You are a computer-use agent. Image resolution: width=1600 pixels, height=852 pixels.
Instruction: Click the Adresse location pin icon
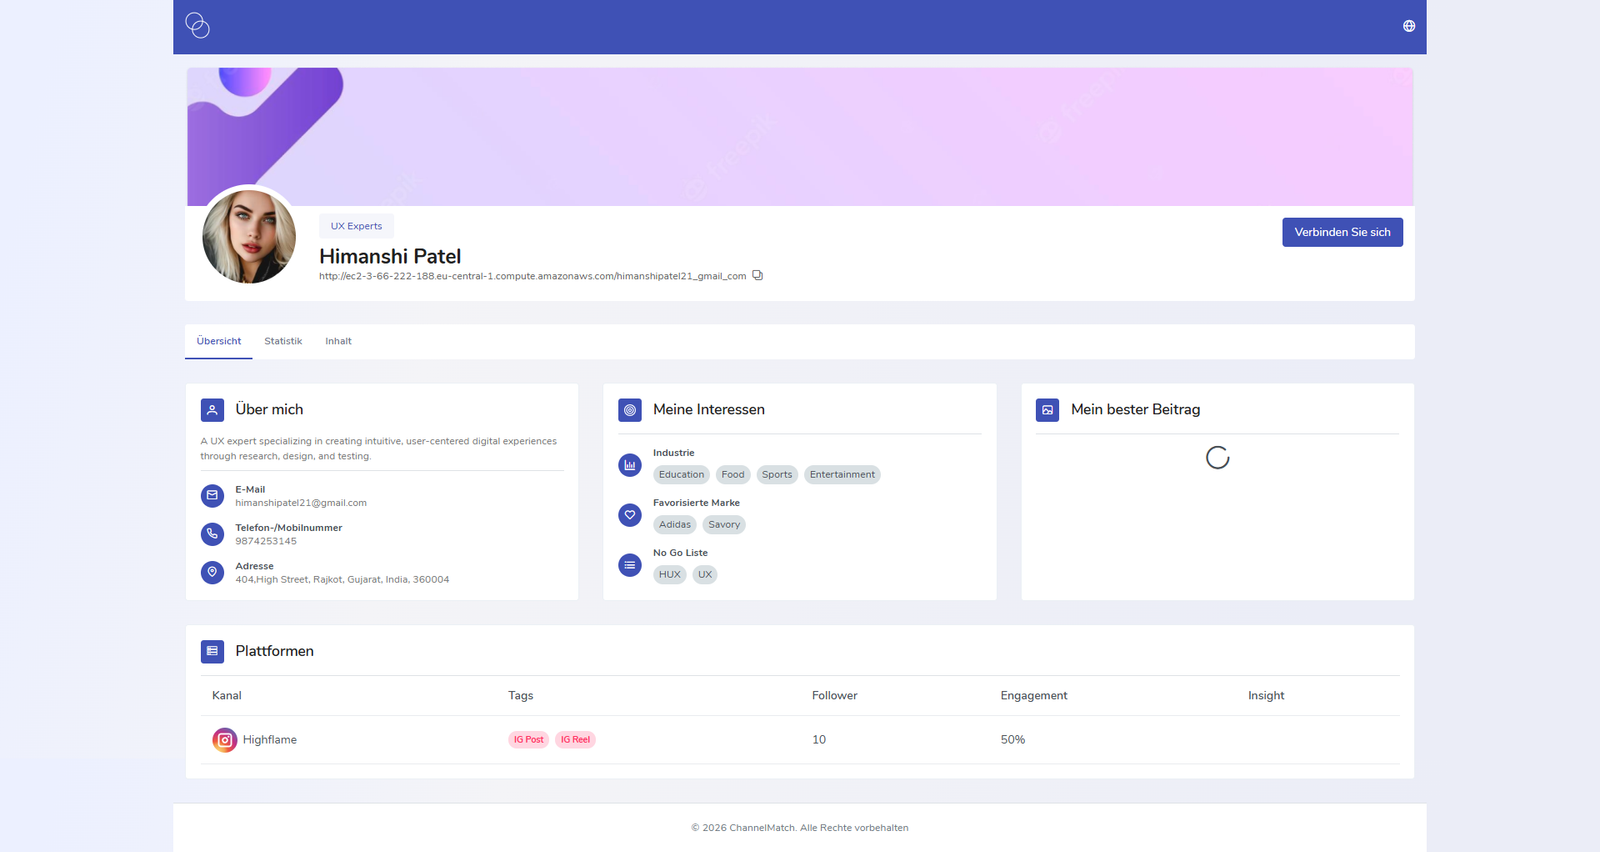[x=212, y=572]
